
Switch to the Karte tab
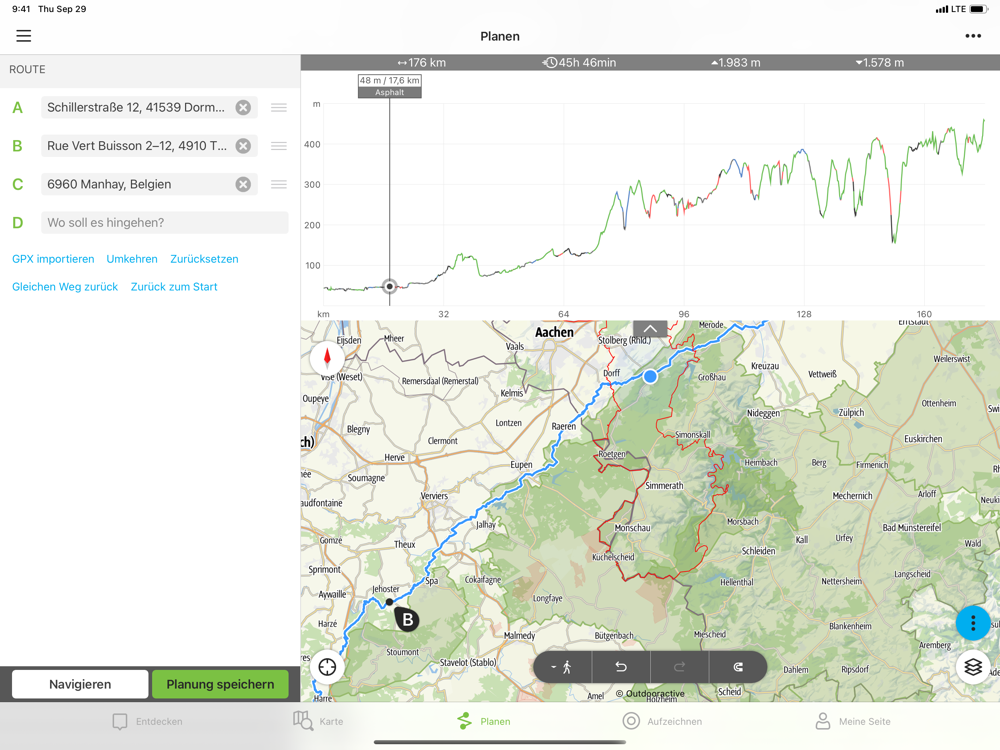(x=318, y=721)
